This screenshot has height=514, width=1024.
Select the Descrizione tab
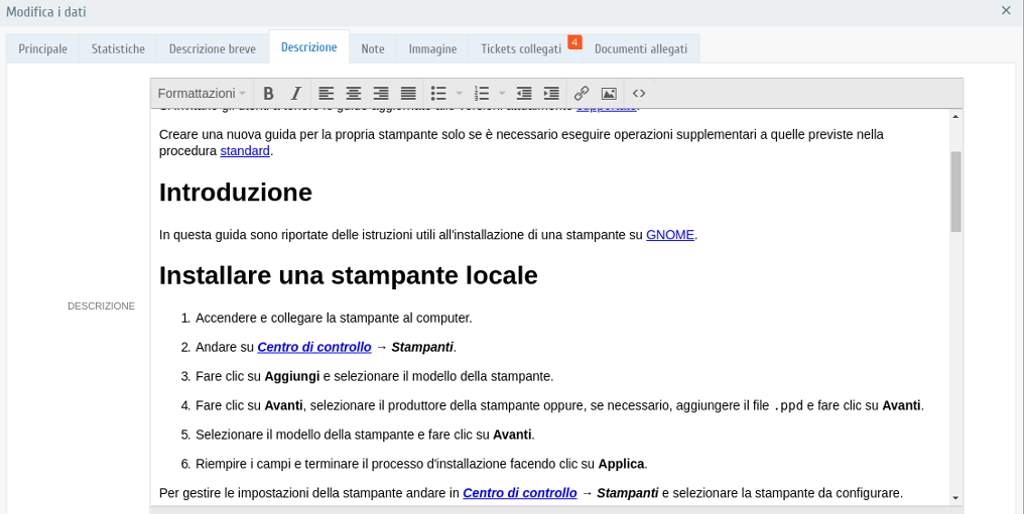(309, 47)
